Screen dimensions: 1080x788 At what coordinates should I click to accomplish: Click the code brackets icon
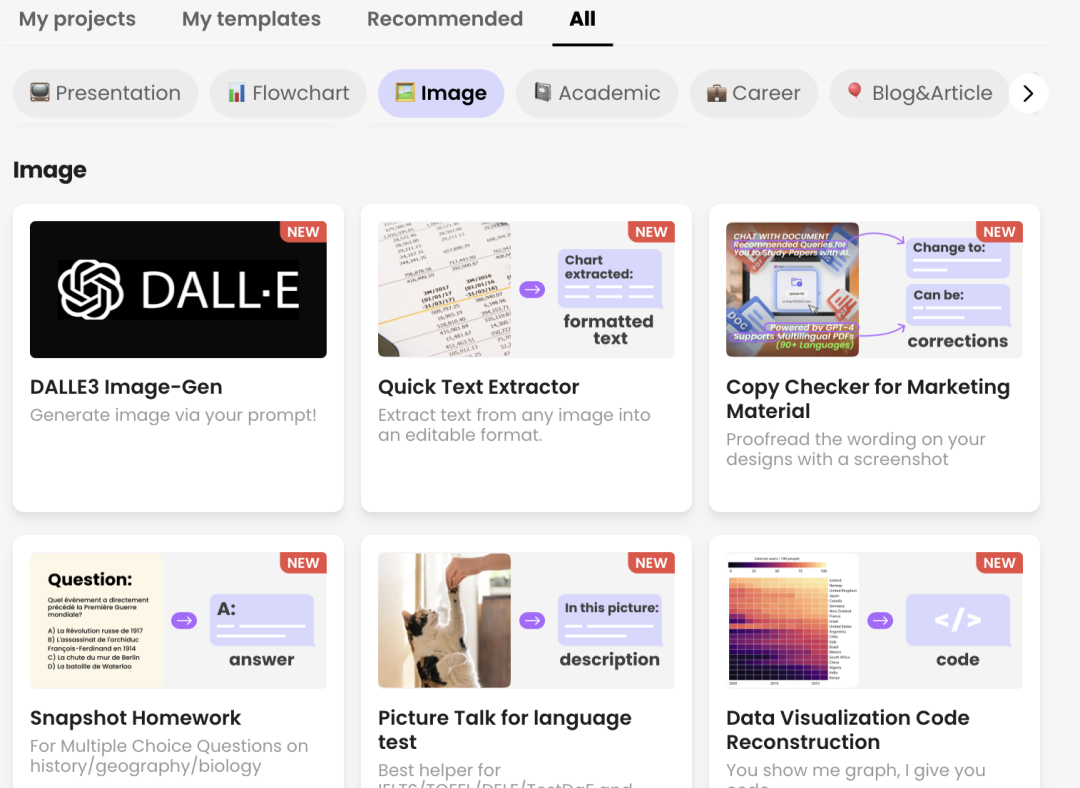(957, 620)
